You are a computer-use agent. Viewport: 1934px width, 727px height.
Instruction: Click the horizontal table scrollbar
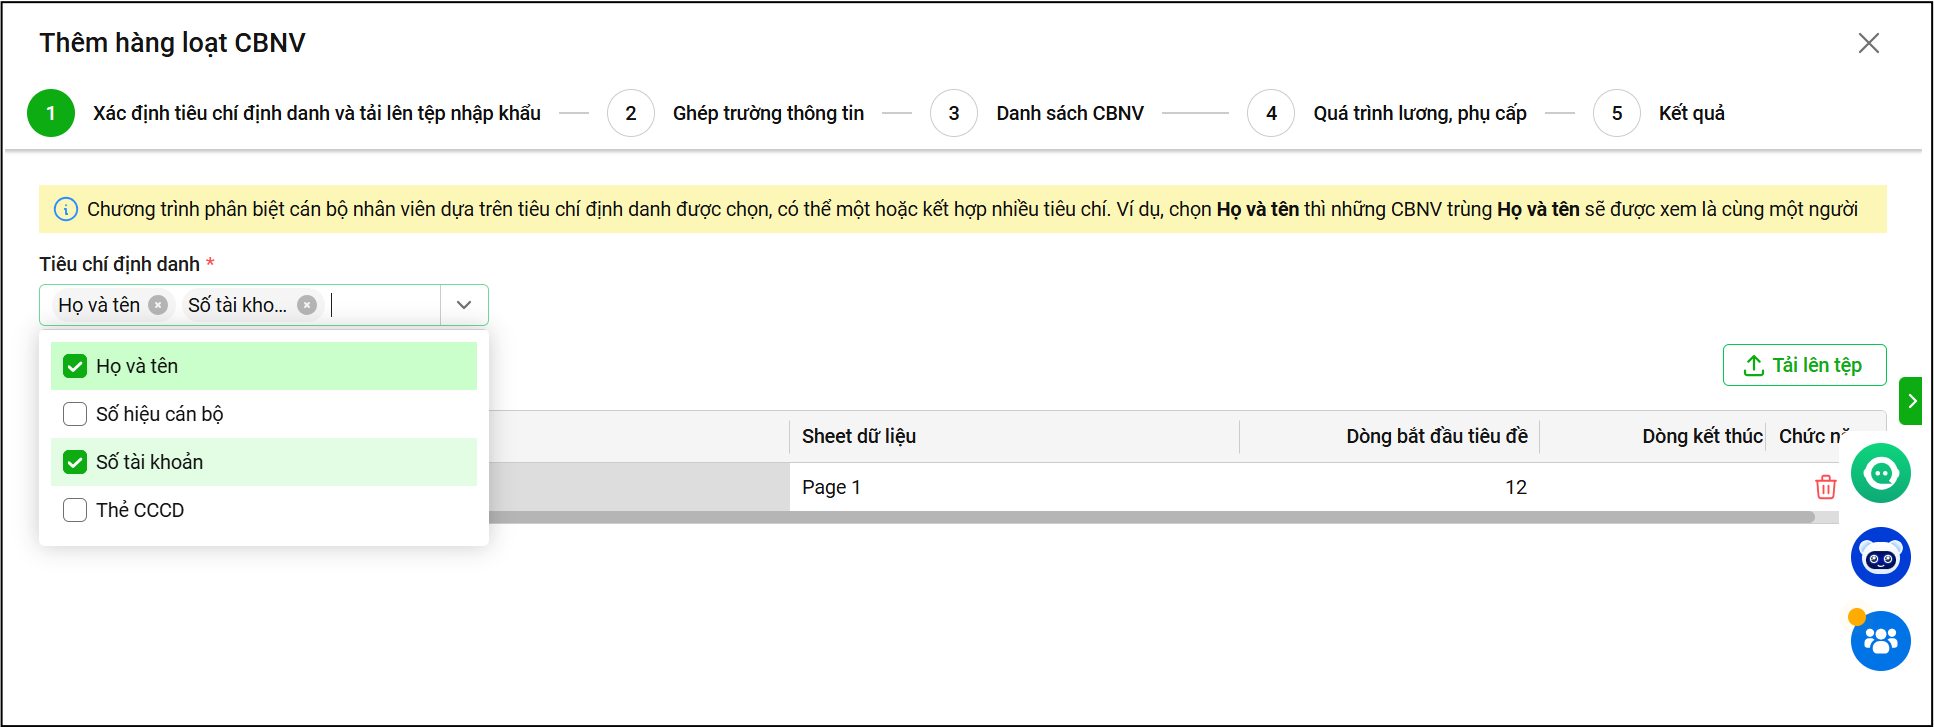click(1150, 517)
